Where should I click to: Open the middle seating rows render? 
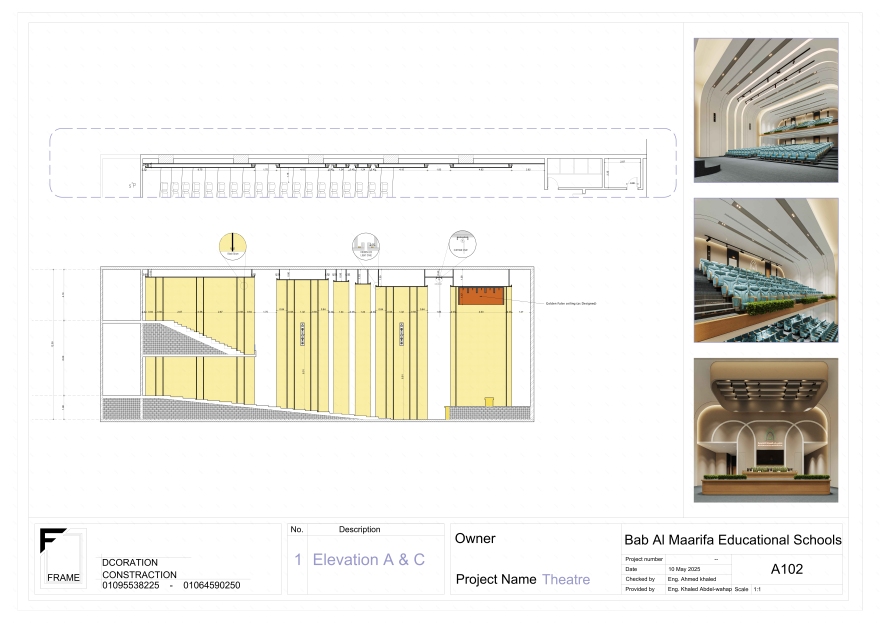tap(766, 270)
